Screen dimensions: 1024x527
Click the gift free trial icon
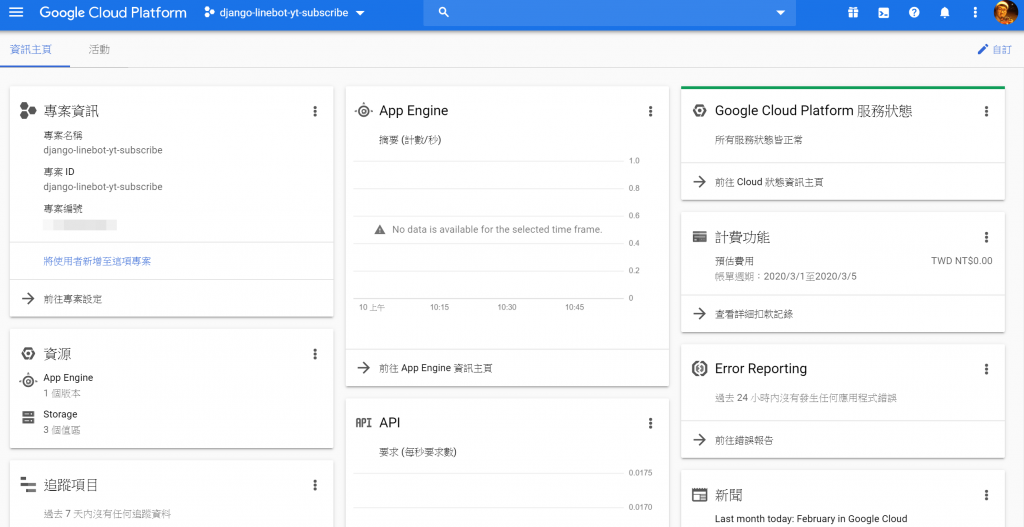[853, 12]
